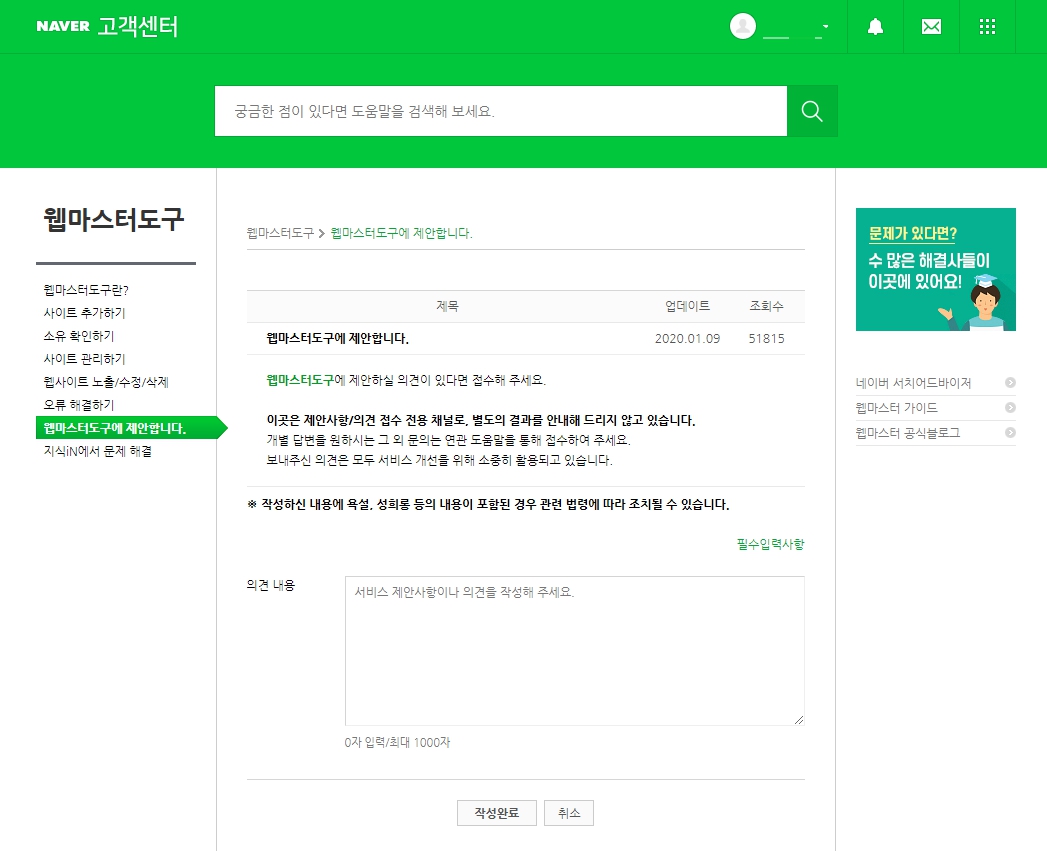The width and height of the screenshot is (1047, 851).
Task: Click the magnifier search button
Action: [x=812, y=111]
